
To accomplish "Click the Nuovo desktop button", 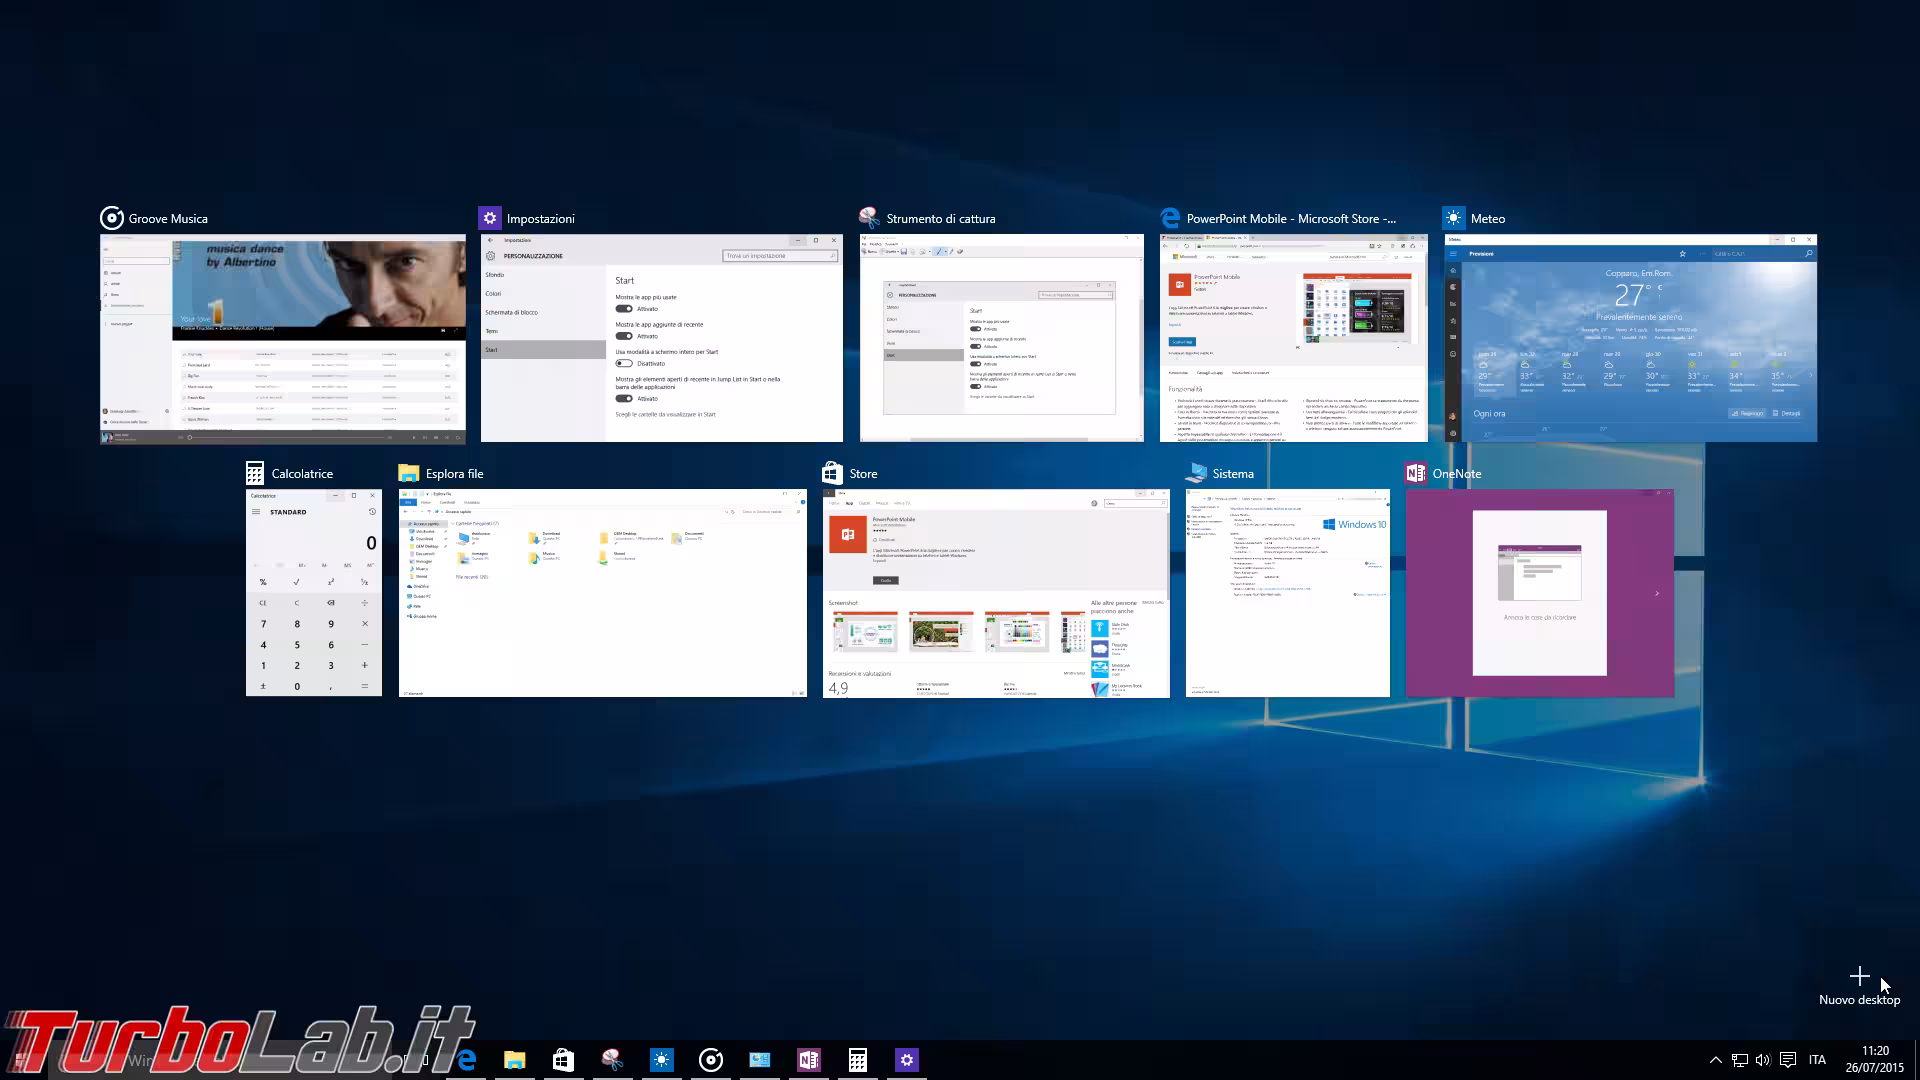I will point(1859,976).
